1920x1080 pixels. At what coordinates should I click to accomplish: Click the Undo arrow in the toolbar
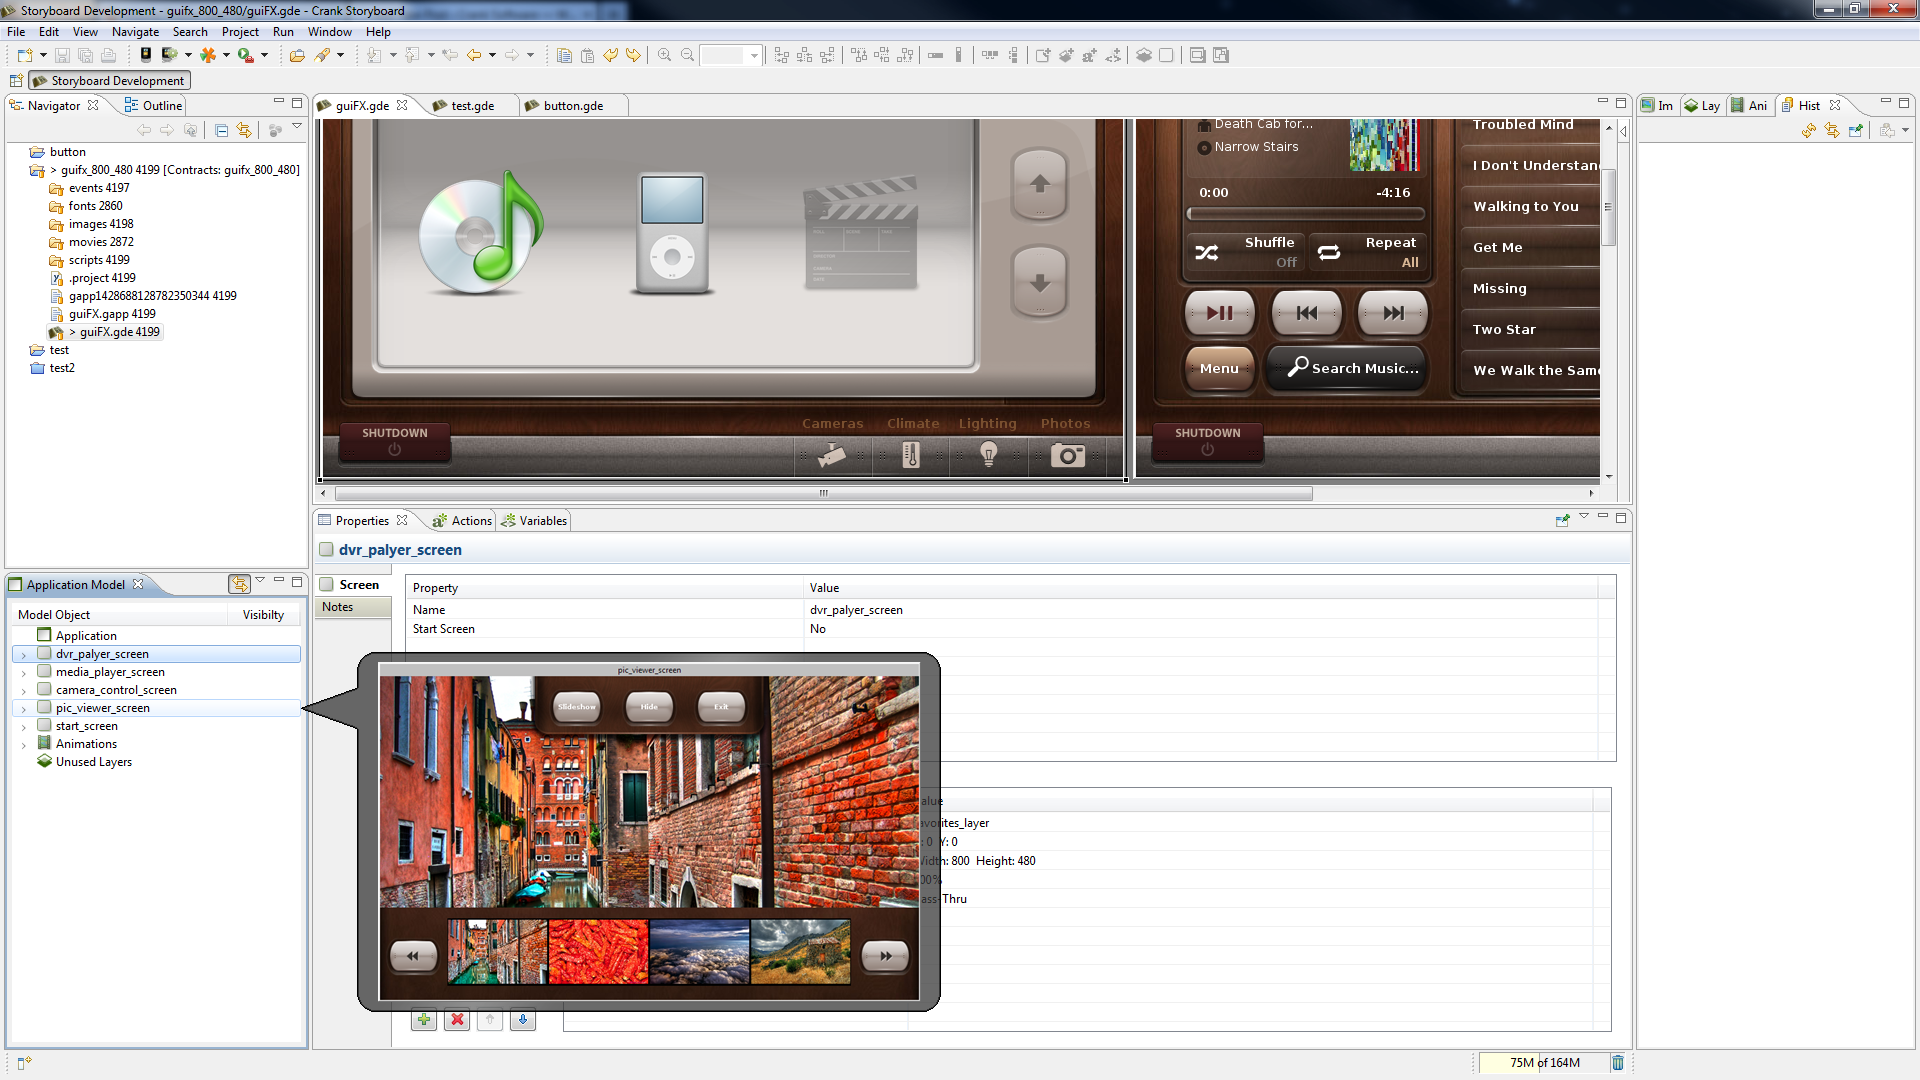click(x=610, y=55)
